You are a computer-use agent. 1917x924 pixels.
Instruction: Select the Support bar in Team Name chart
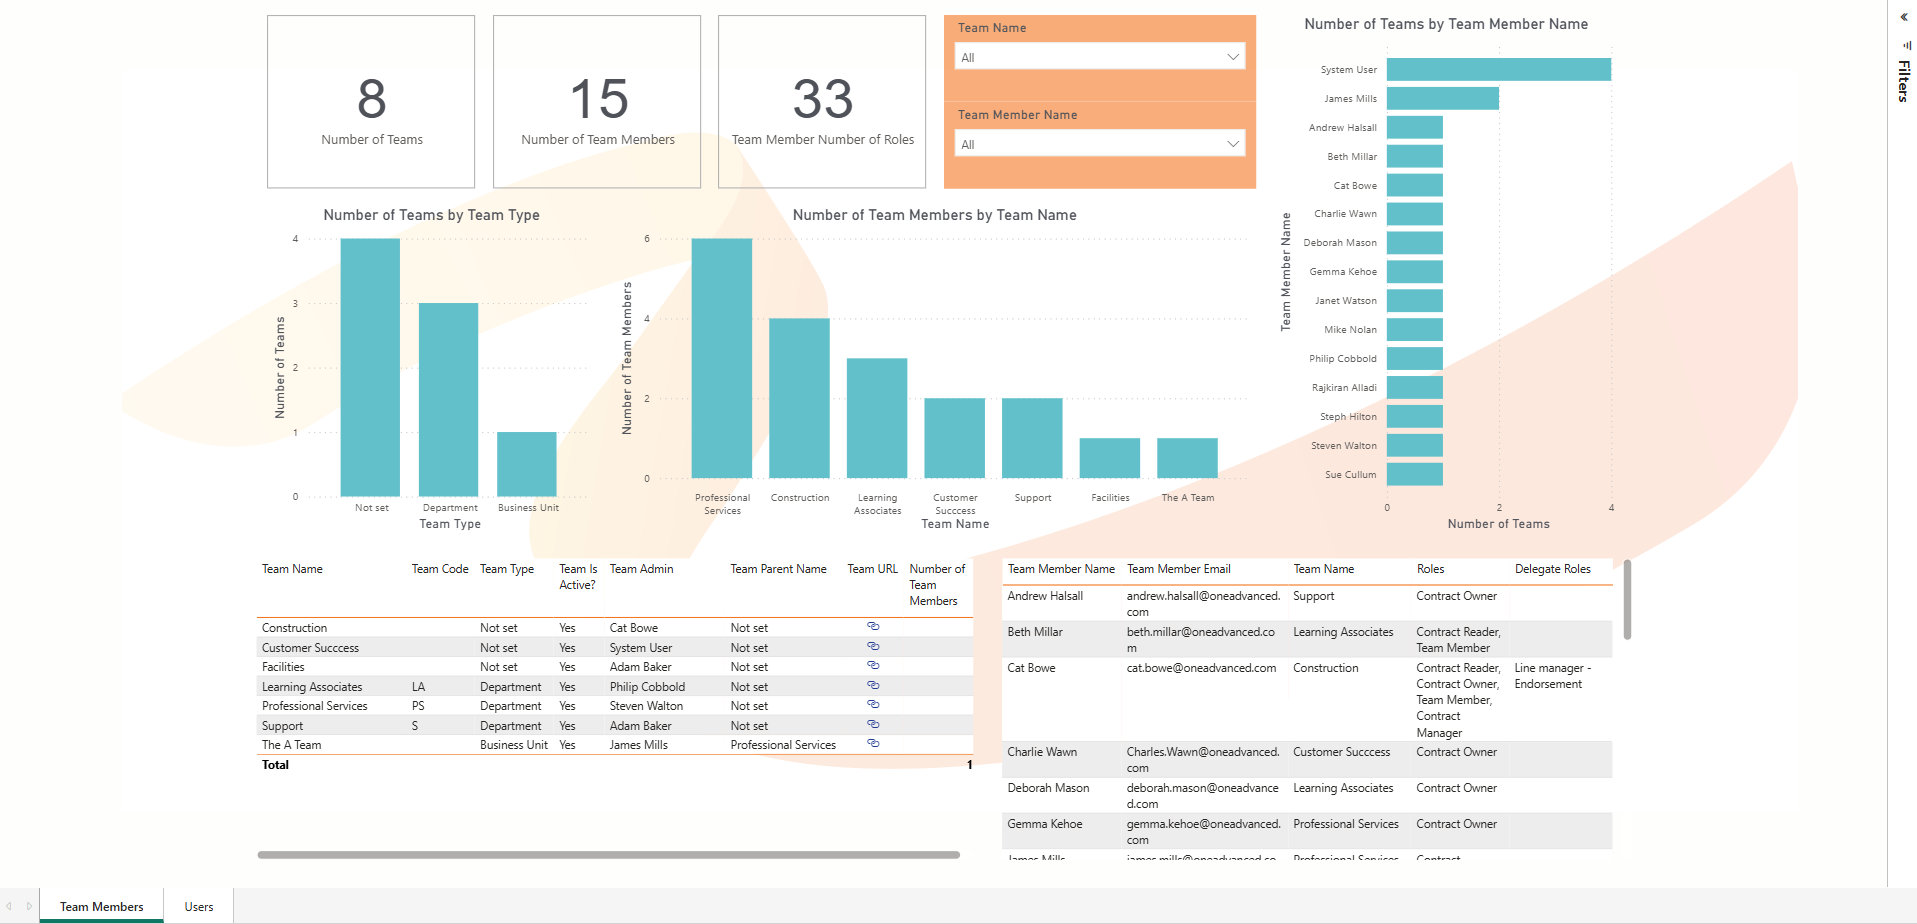(x=1032, y=438)
